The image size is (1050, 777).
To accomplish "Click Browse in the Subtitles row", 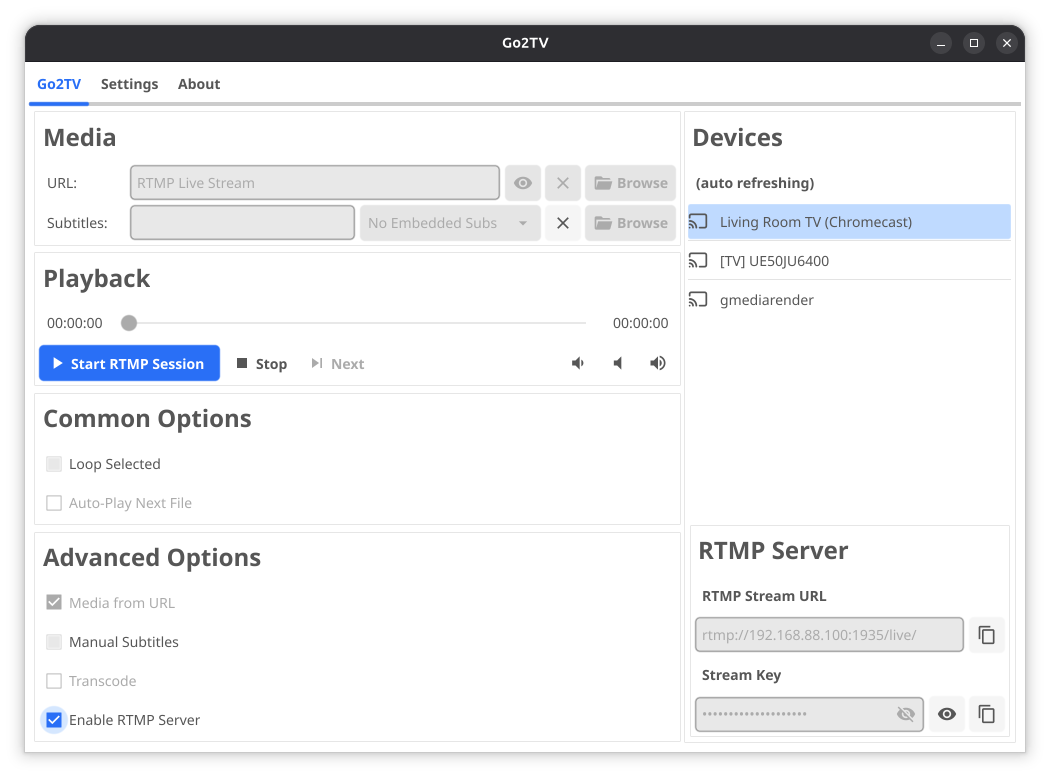I will 630,223.
